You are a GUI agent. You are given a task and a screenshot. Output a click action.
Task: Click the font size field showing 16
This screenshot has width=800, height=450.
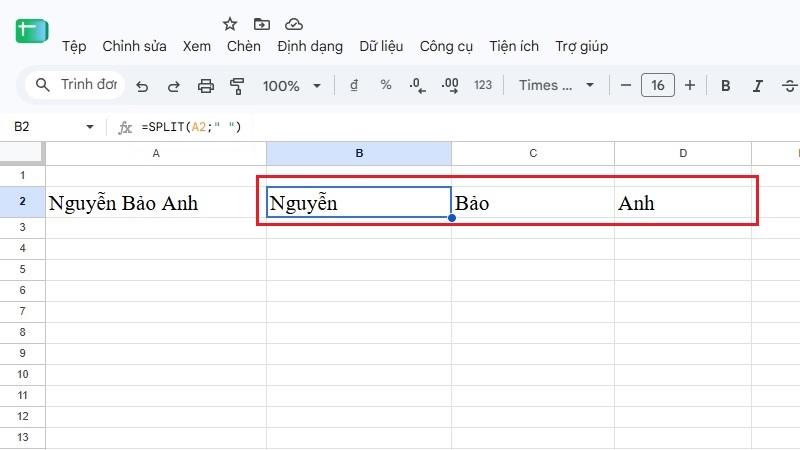[658, 85]
